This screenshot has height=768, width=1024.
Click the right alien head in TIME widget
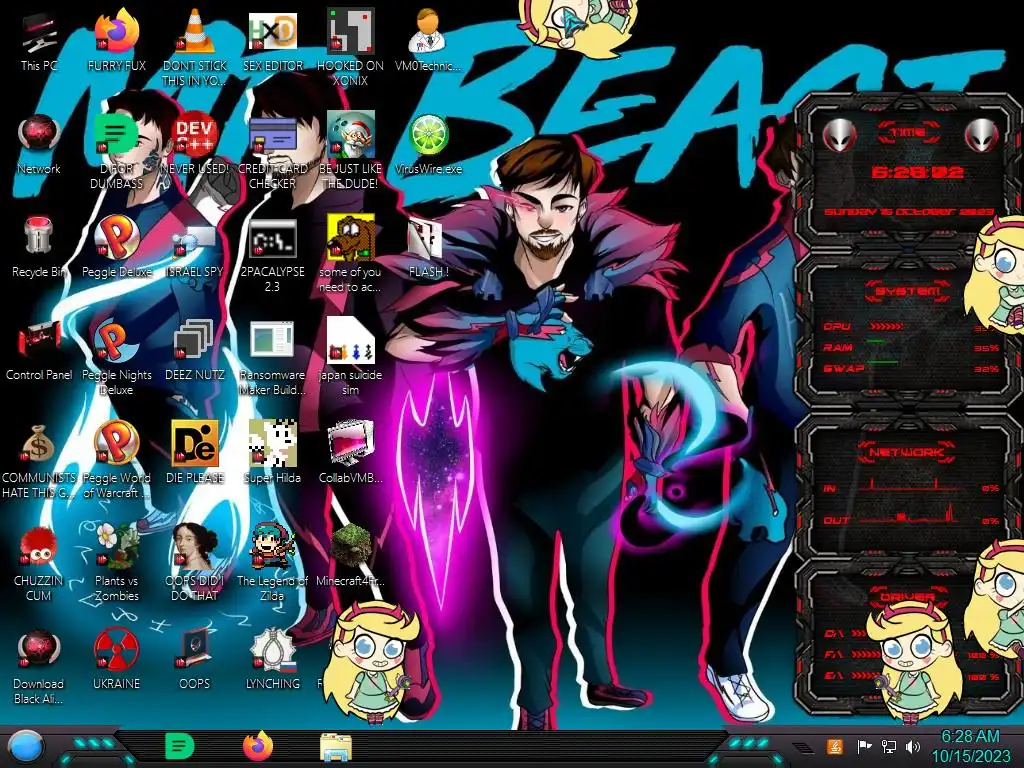[982, 136]
